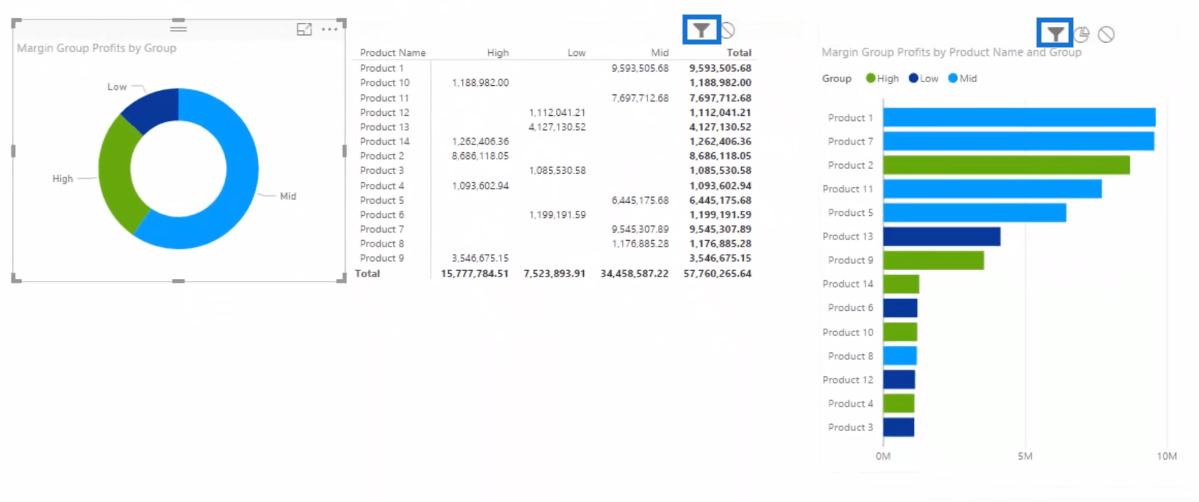The width and height of the screenshot is (1199, 502).
Task: Click the Total row label in the table
Action: 366,273
